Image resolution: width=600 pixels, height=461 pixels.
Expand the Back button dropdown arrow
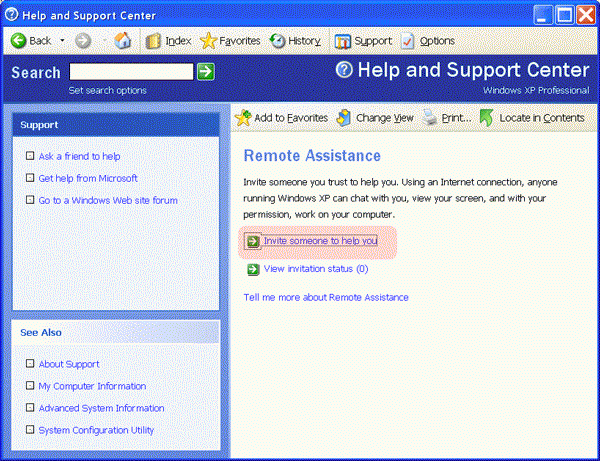[61, 41]
